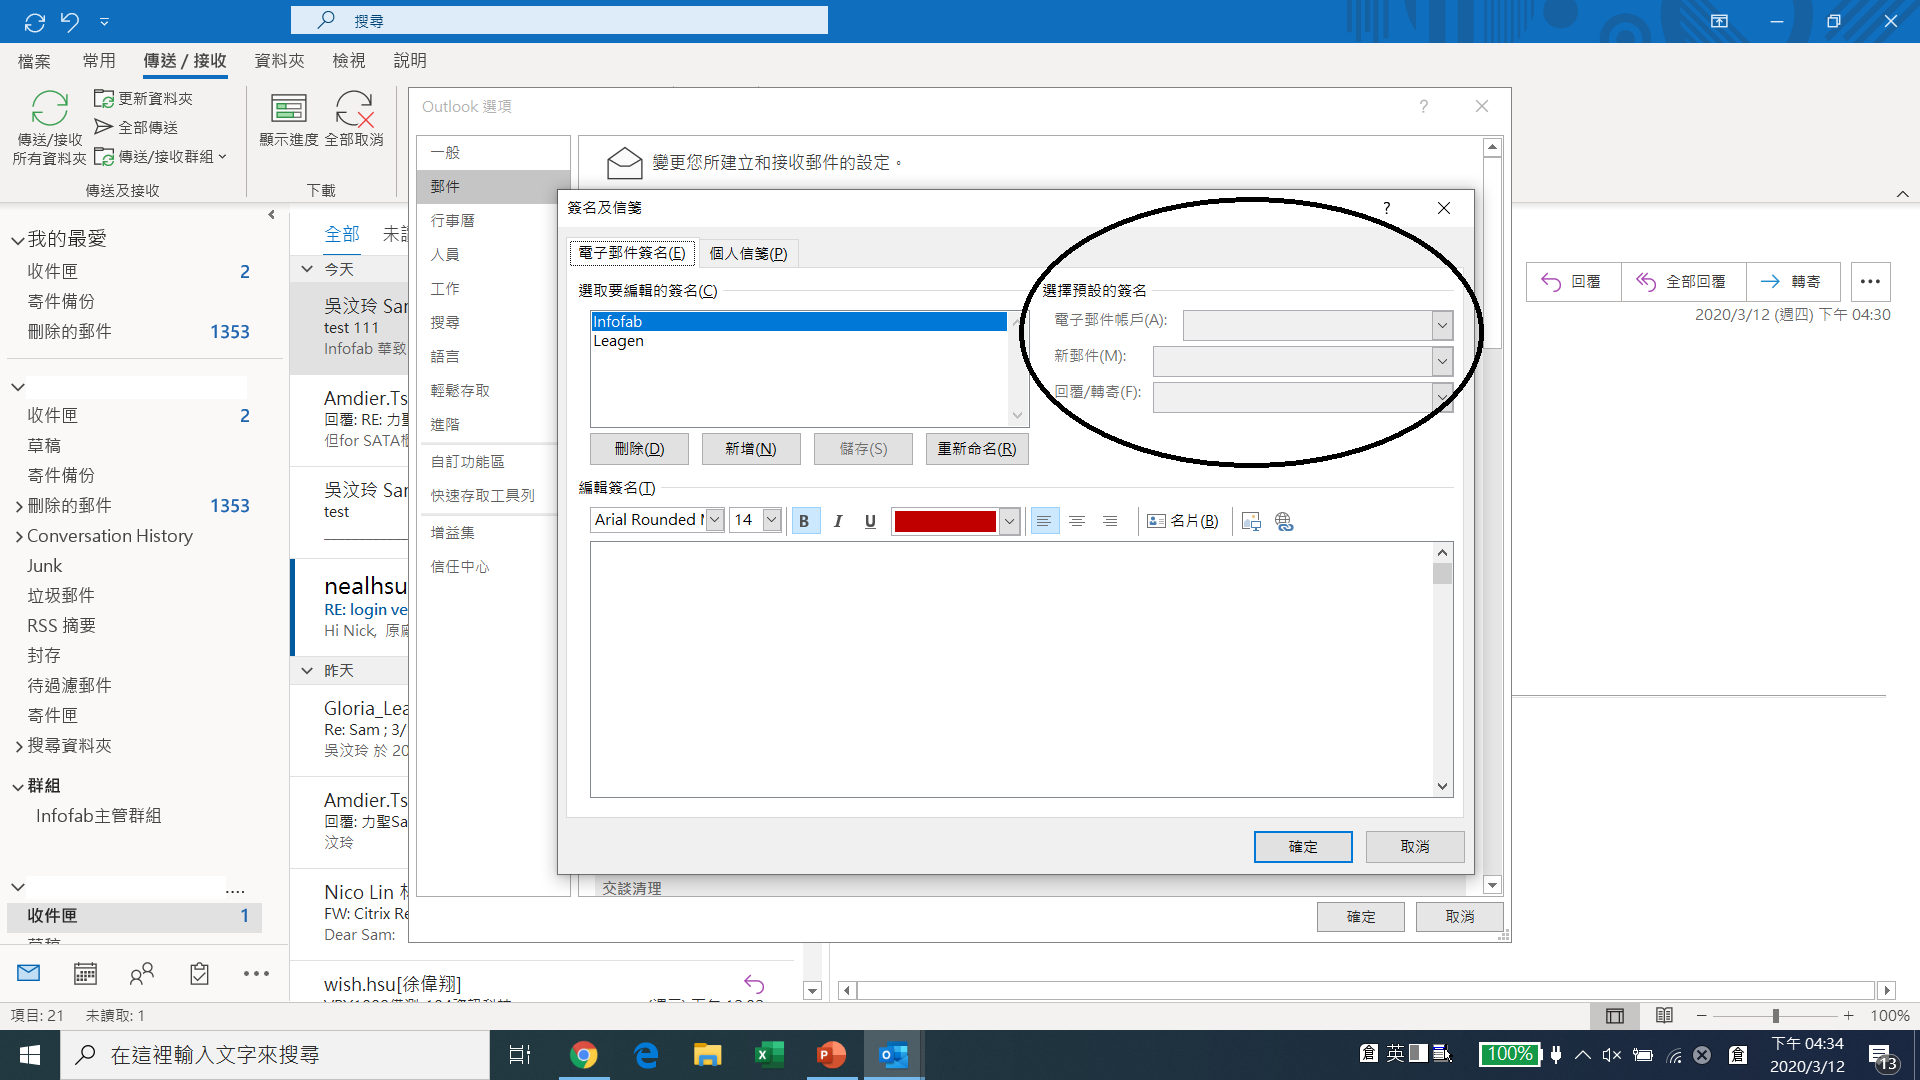1920x1080 pixels.
Task: Toggle the Bold formatting button
Action: tap(804, 521)
